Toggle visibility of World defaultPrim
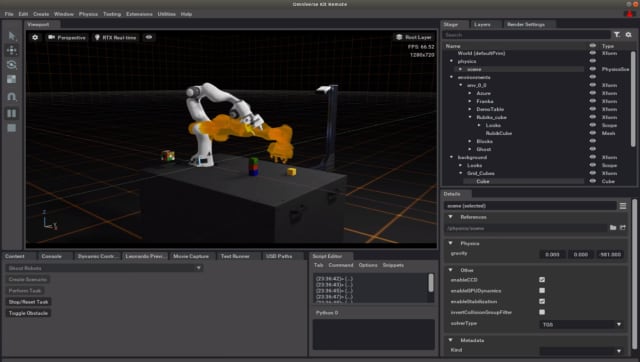The height and width of the screenshot is (362, 640). (593, 53)
